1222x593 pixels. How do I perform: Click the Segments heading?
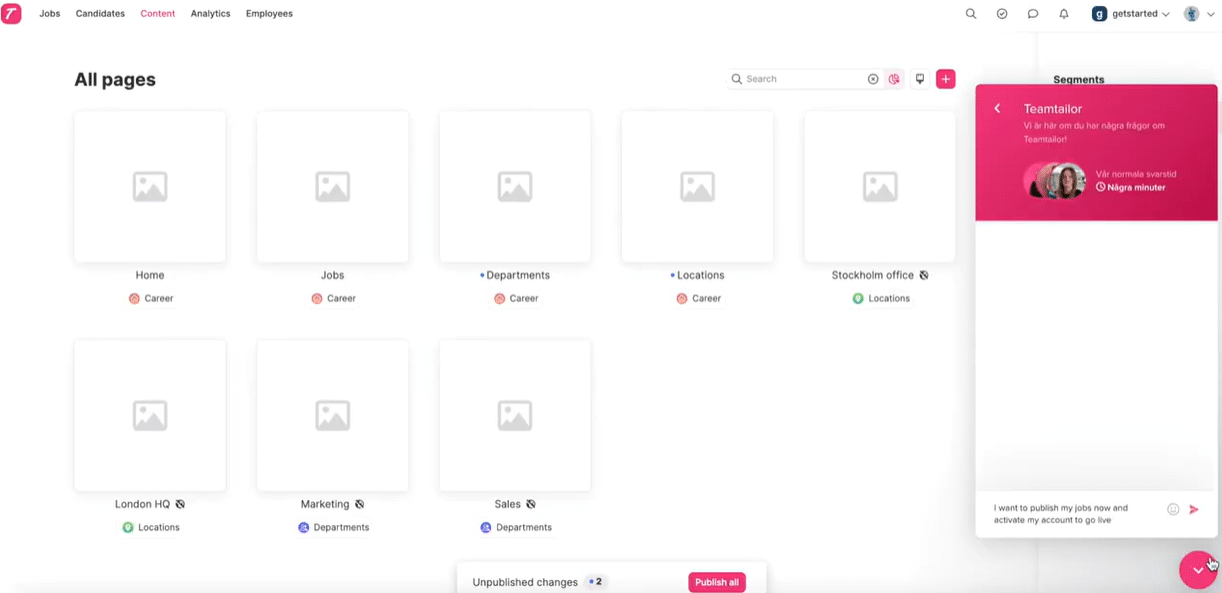point(1079,79)
